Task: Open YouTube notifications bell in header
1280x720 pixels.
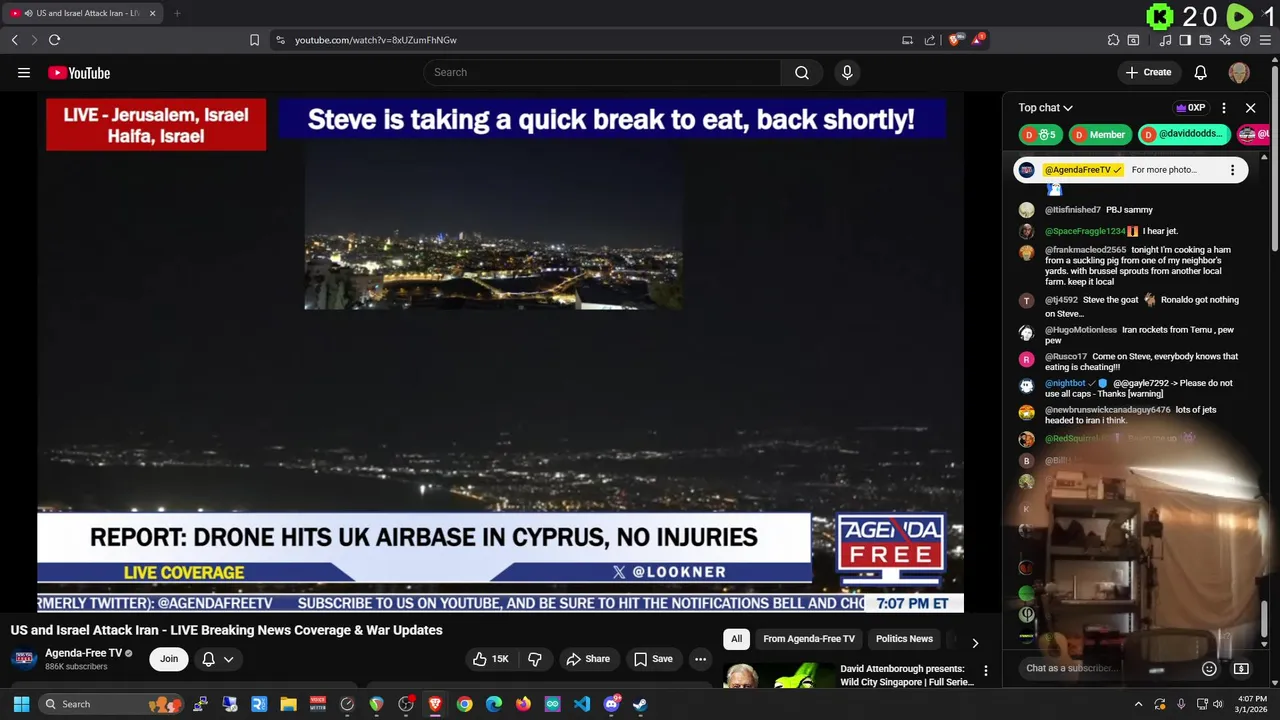Action: 1201,72
